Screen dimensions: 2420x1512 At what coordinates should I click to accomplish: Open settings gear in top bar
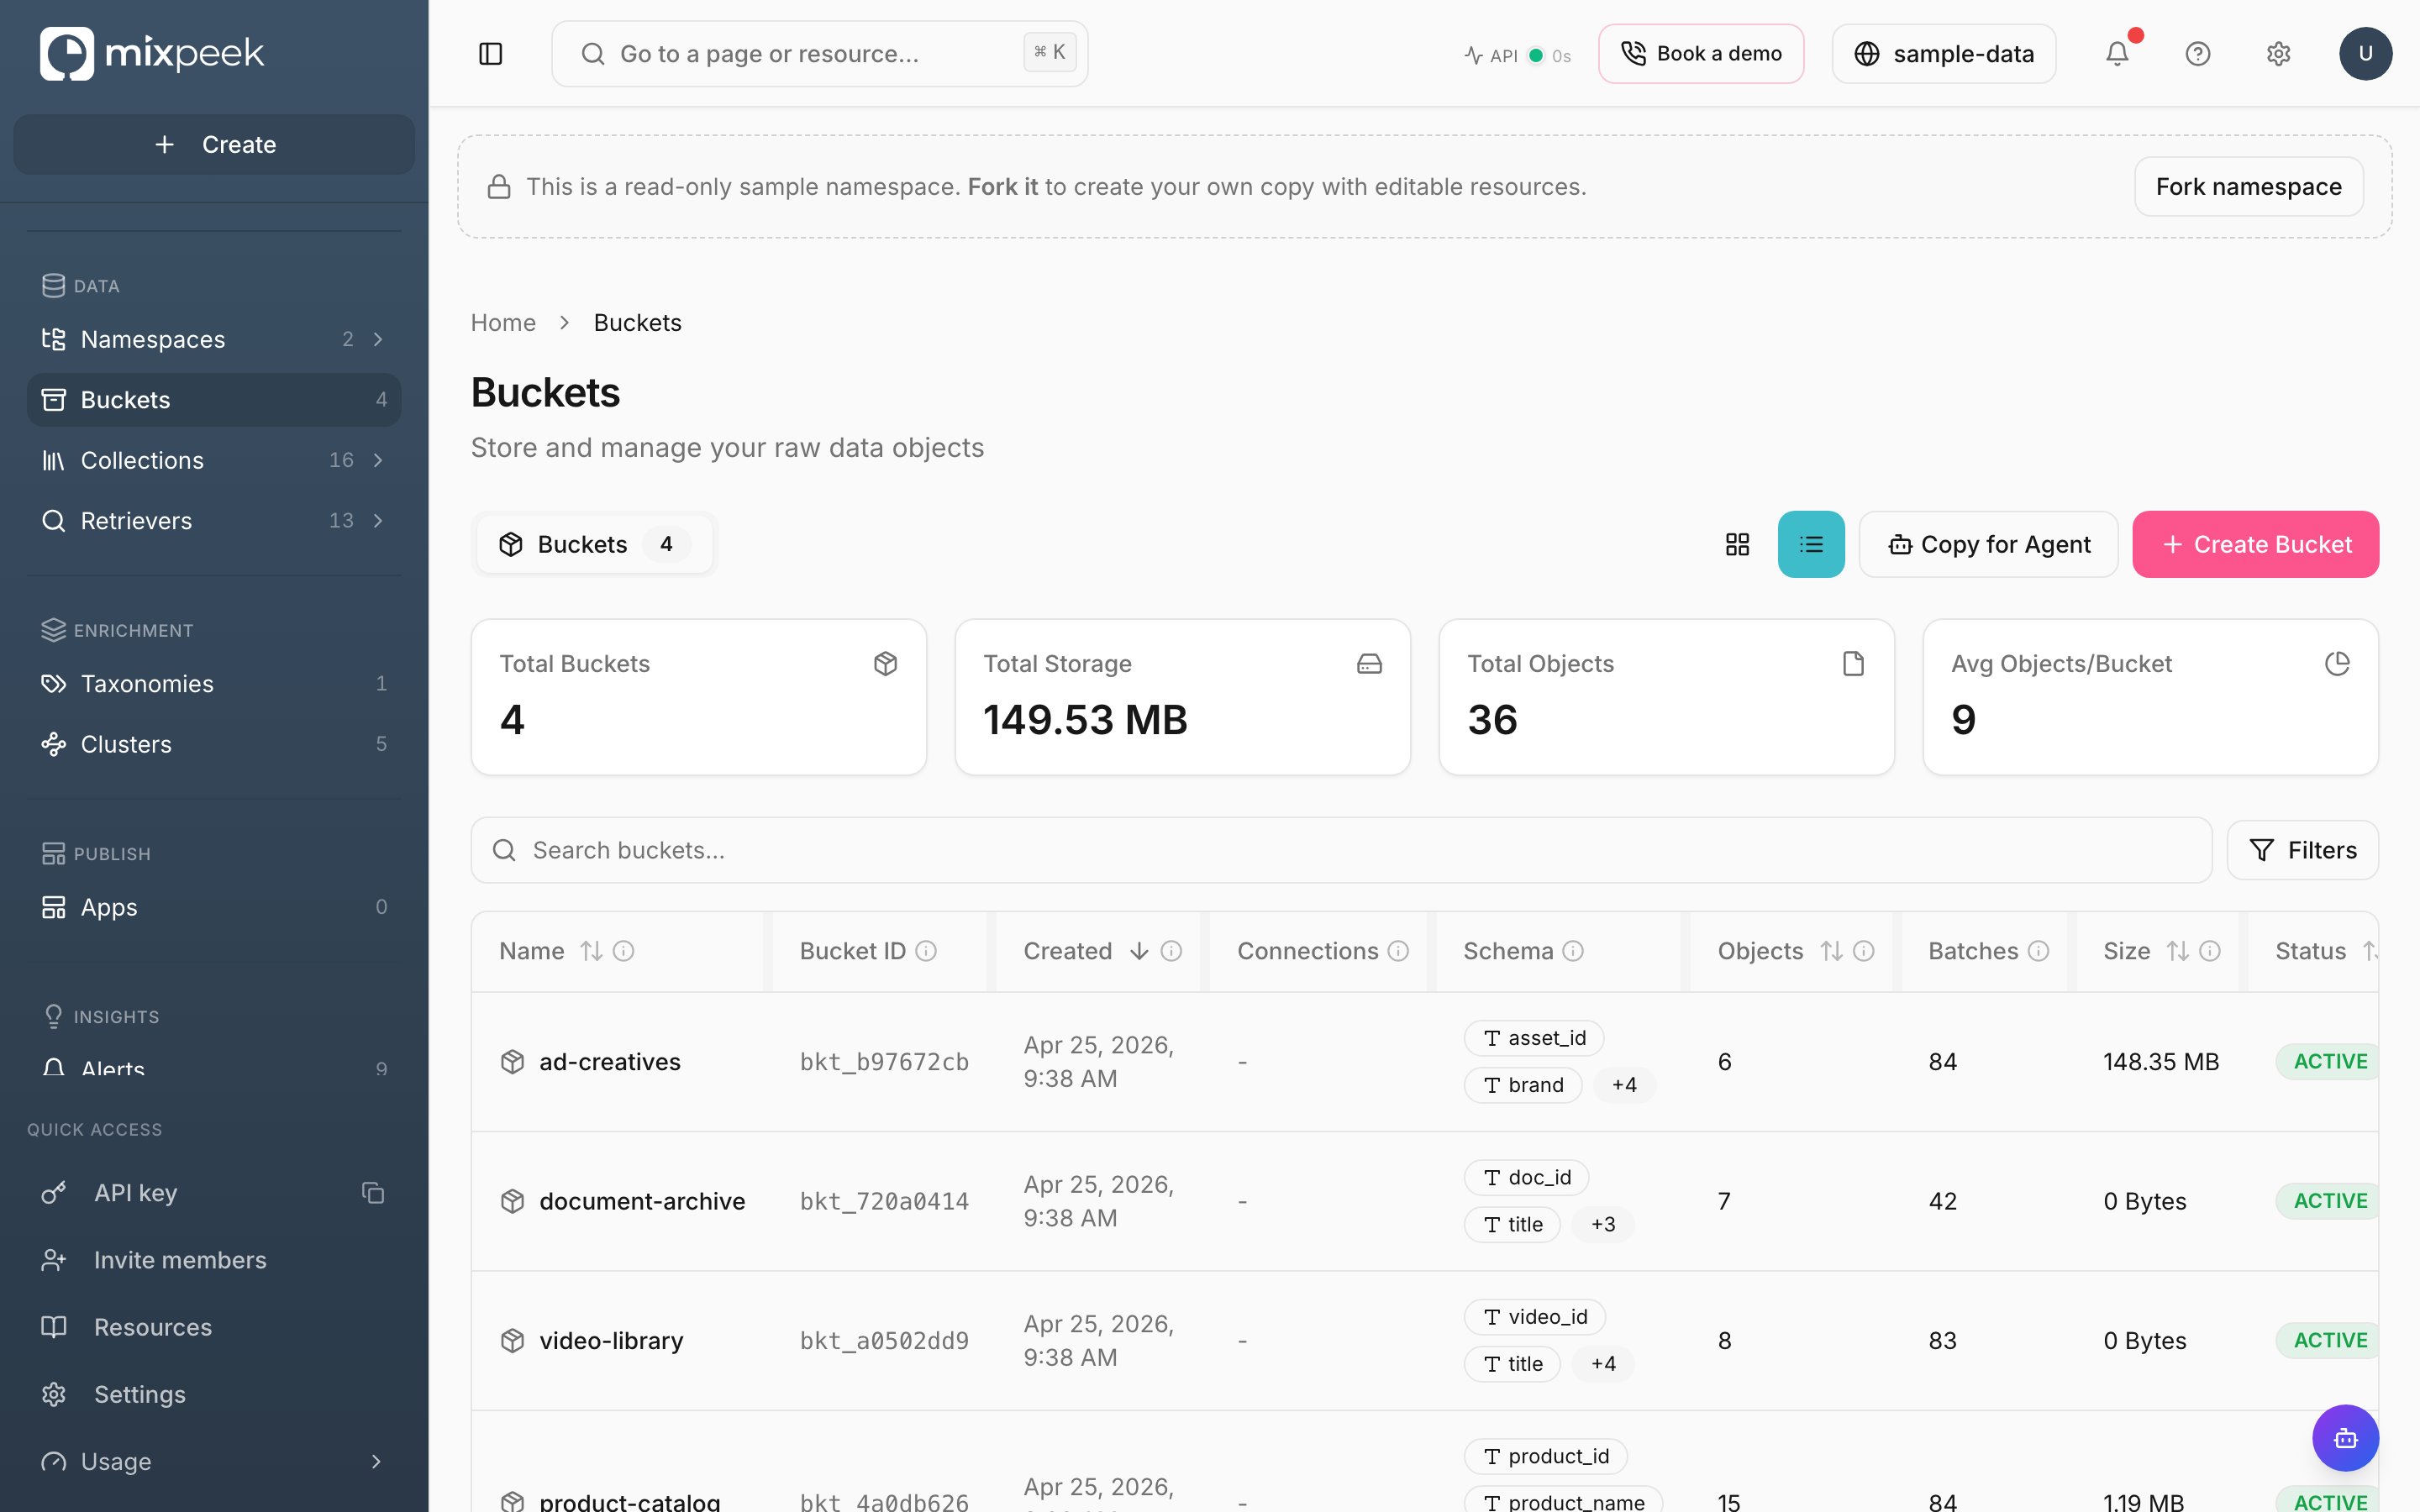[2278, 54]
